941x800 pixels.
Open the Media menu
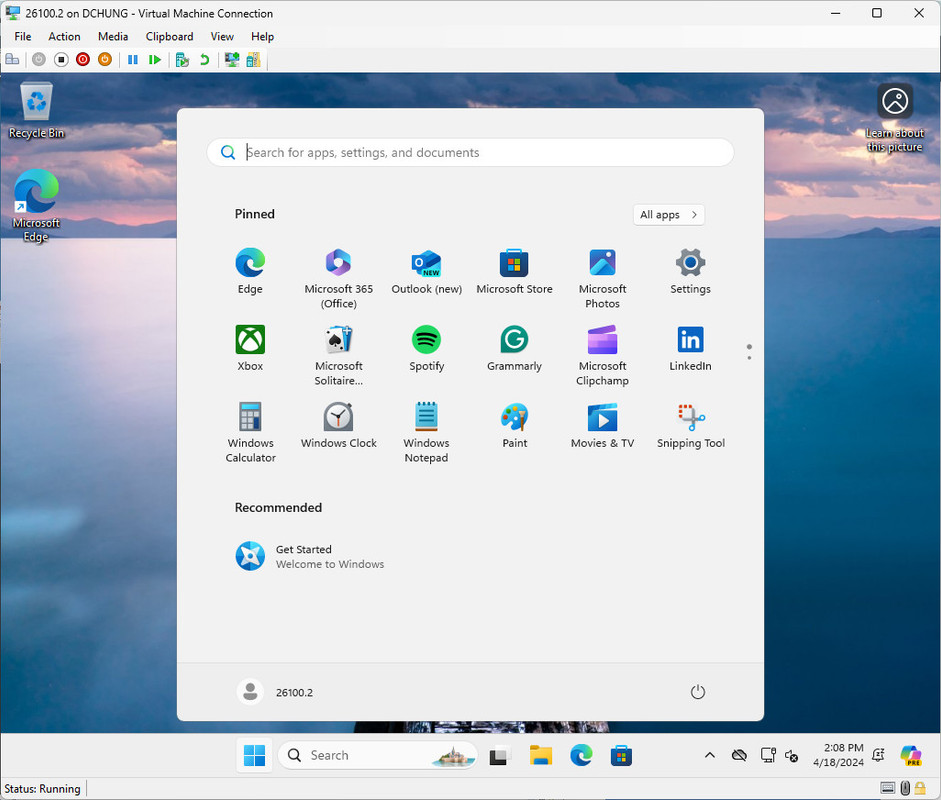coord(113,37)
